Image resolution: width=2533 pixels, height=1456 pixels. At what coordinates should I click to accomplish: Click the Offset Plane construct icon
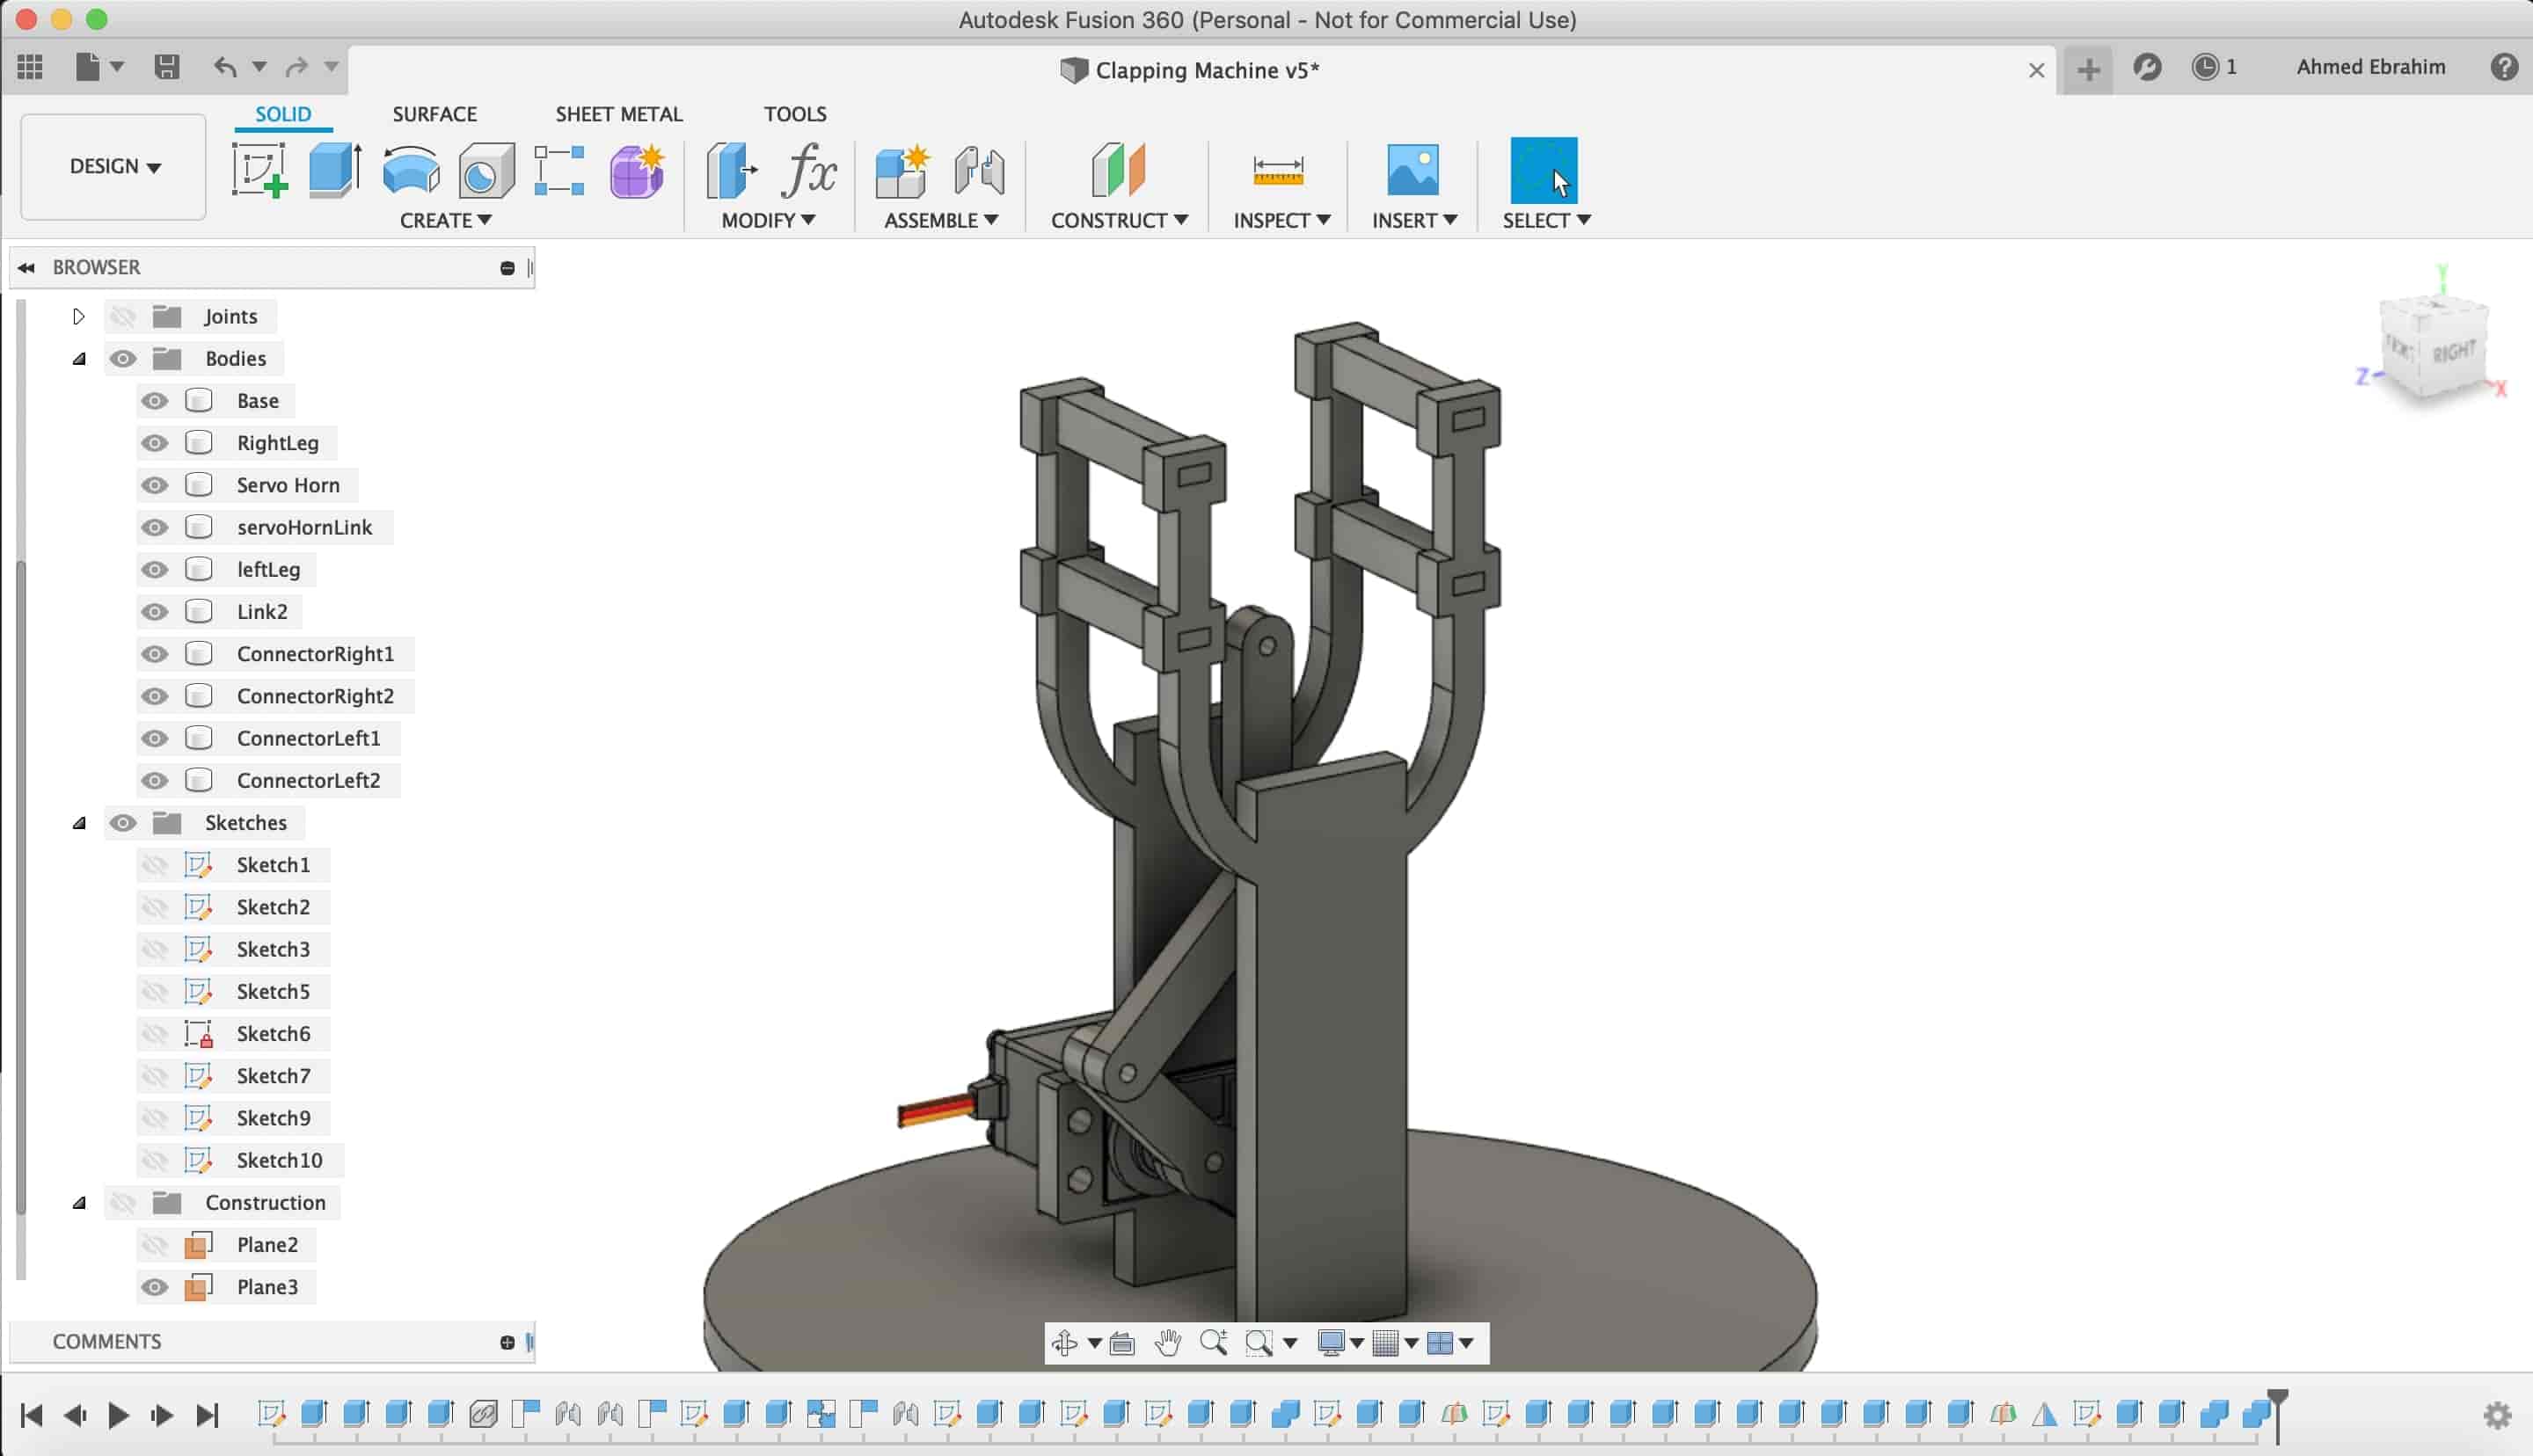(1118, 169)
